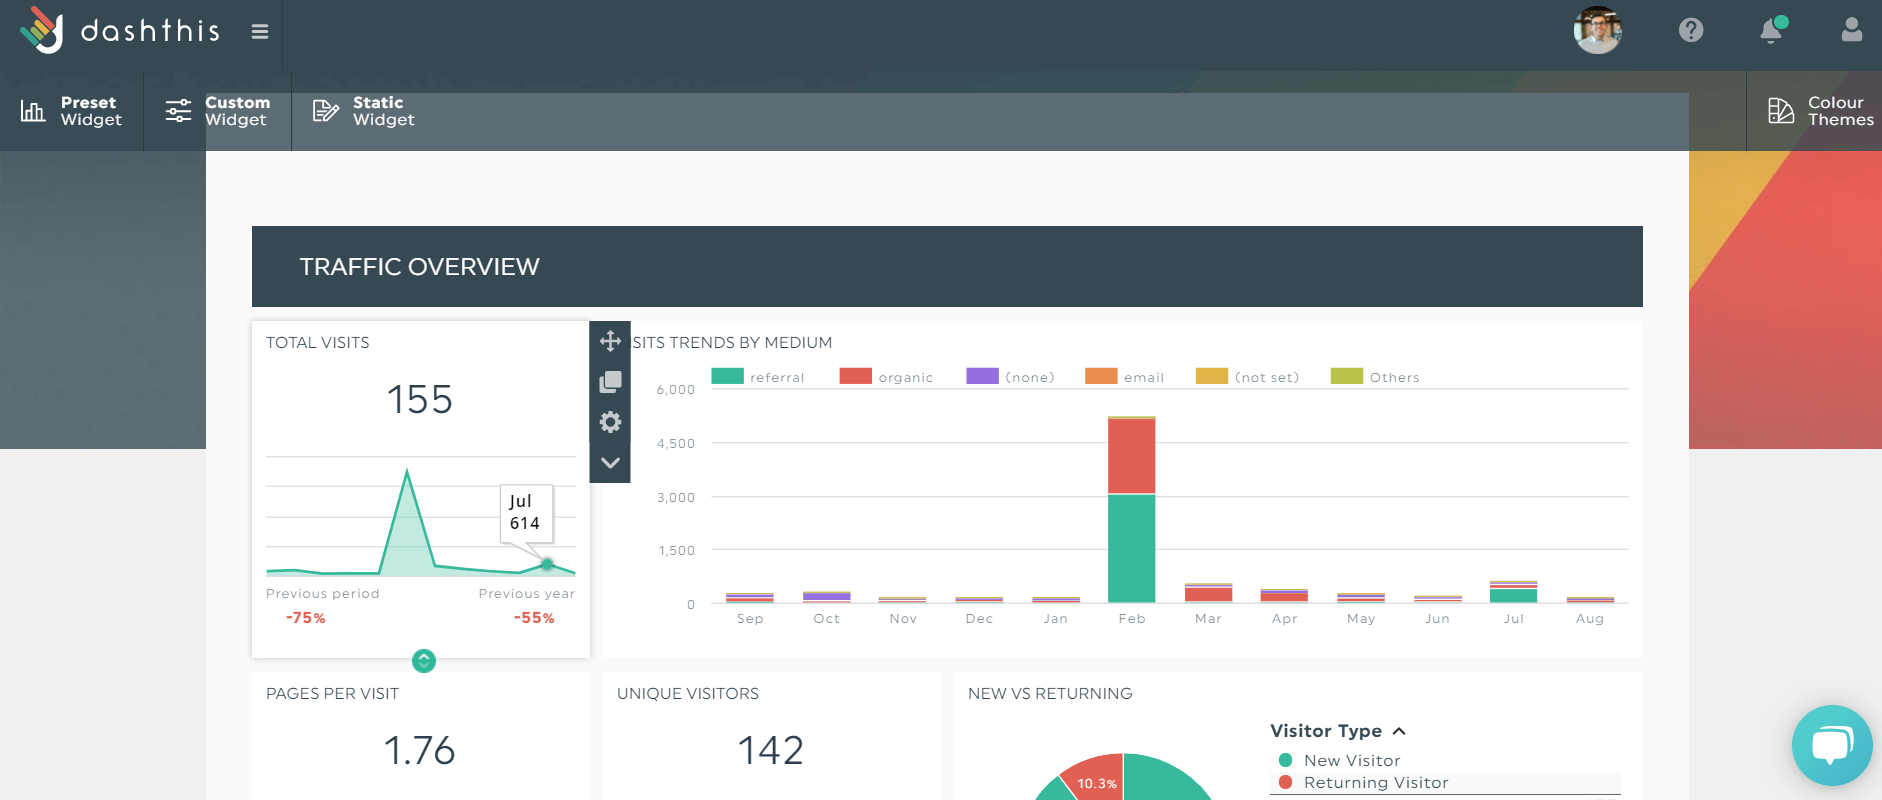This screenshot has width=1882, height=800.
Task: Click the dashthis logo
Action: click(120, 30)
